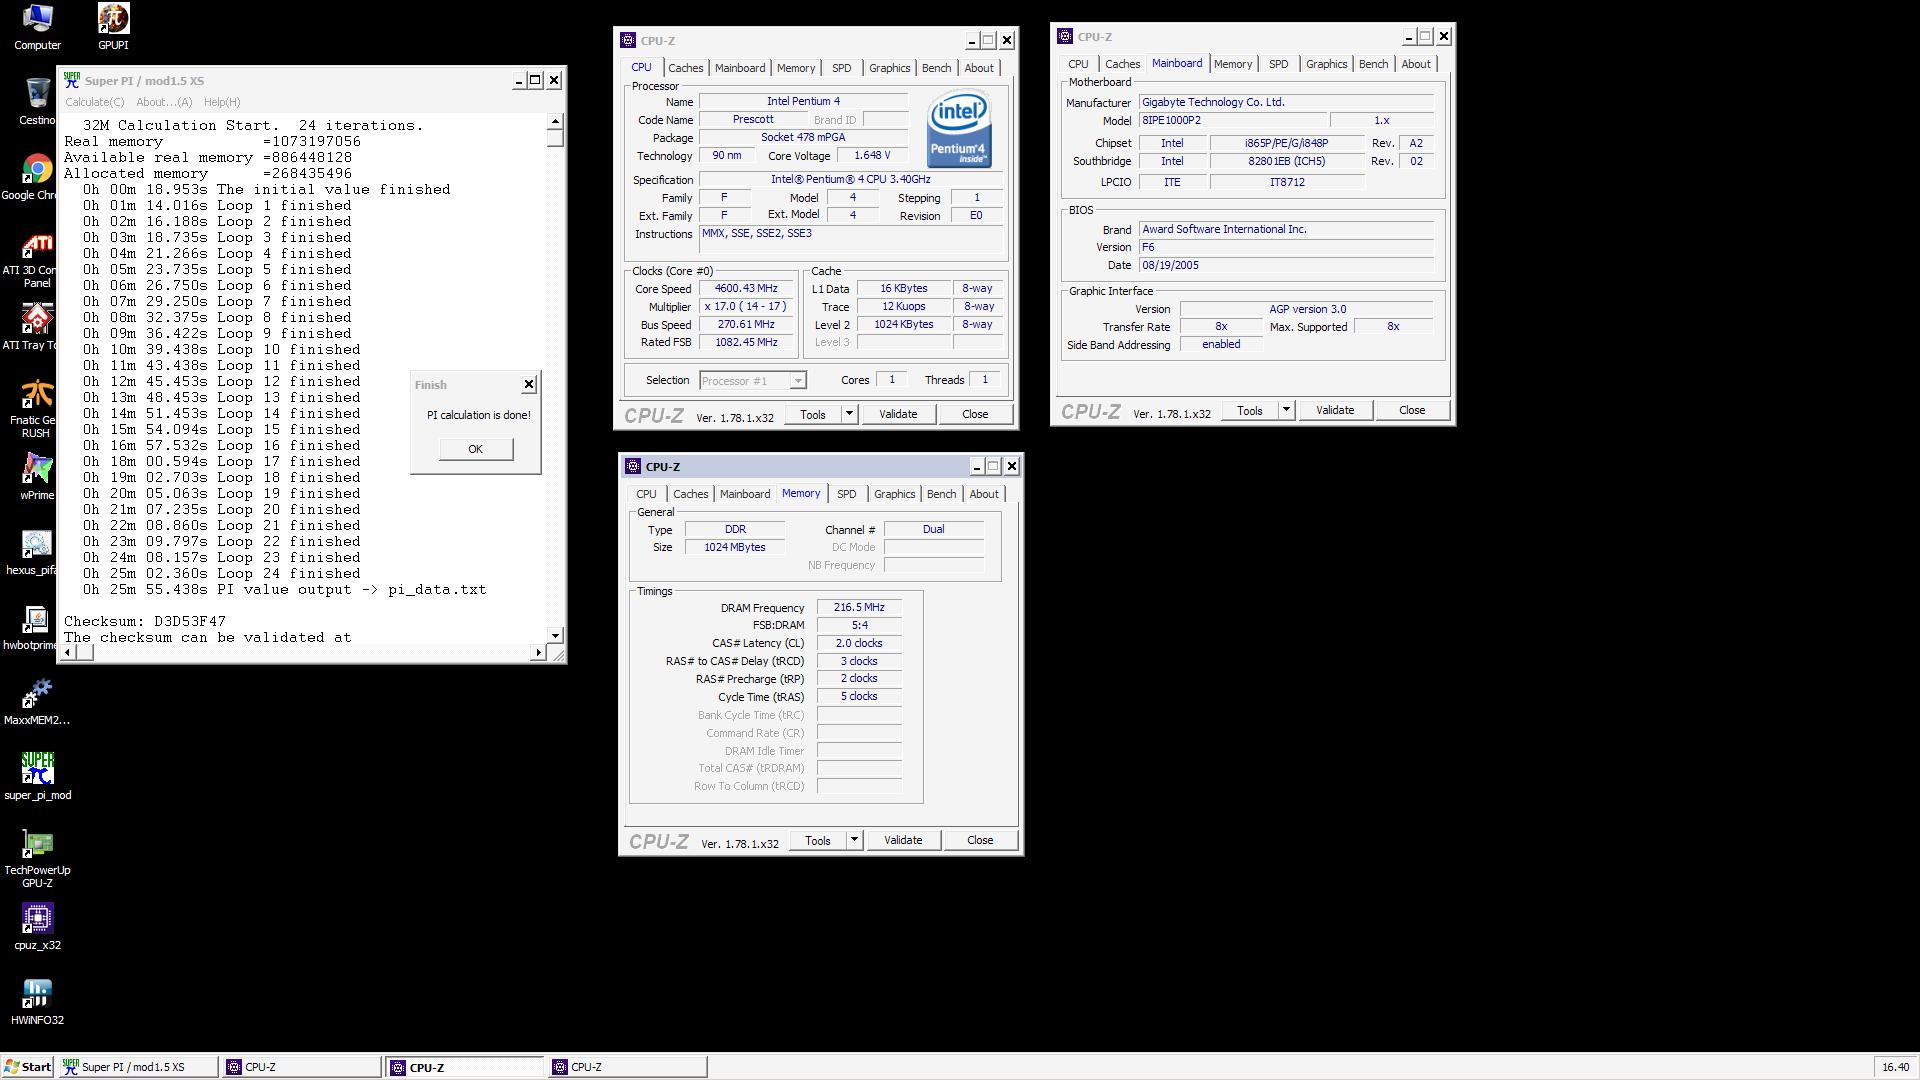Click Super PI vertical scrollbar down arrow
This screenshot has width=1920, height=1080.
[555, 636]
